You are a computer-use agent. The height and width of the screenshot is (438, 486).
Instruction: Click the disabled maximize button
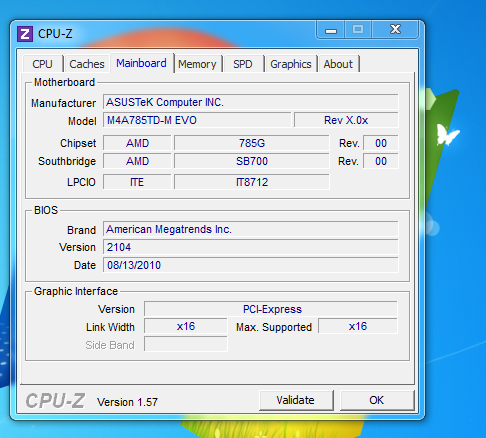pos(358,30)
